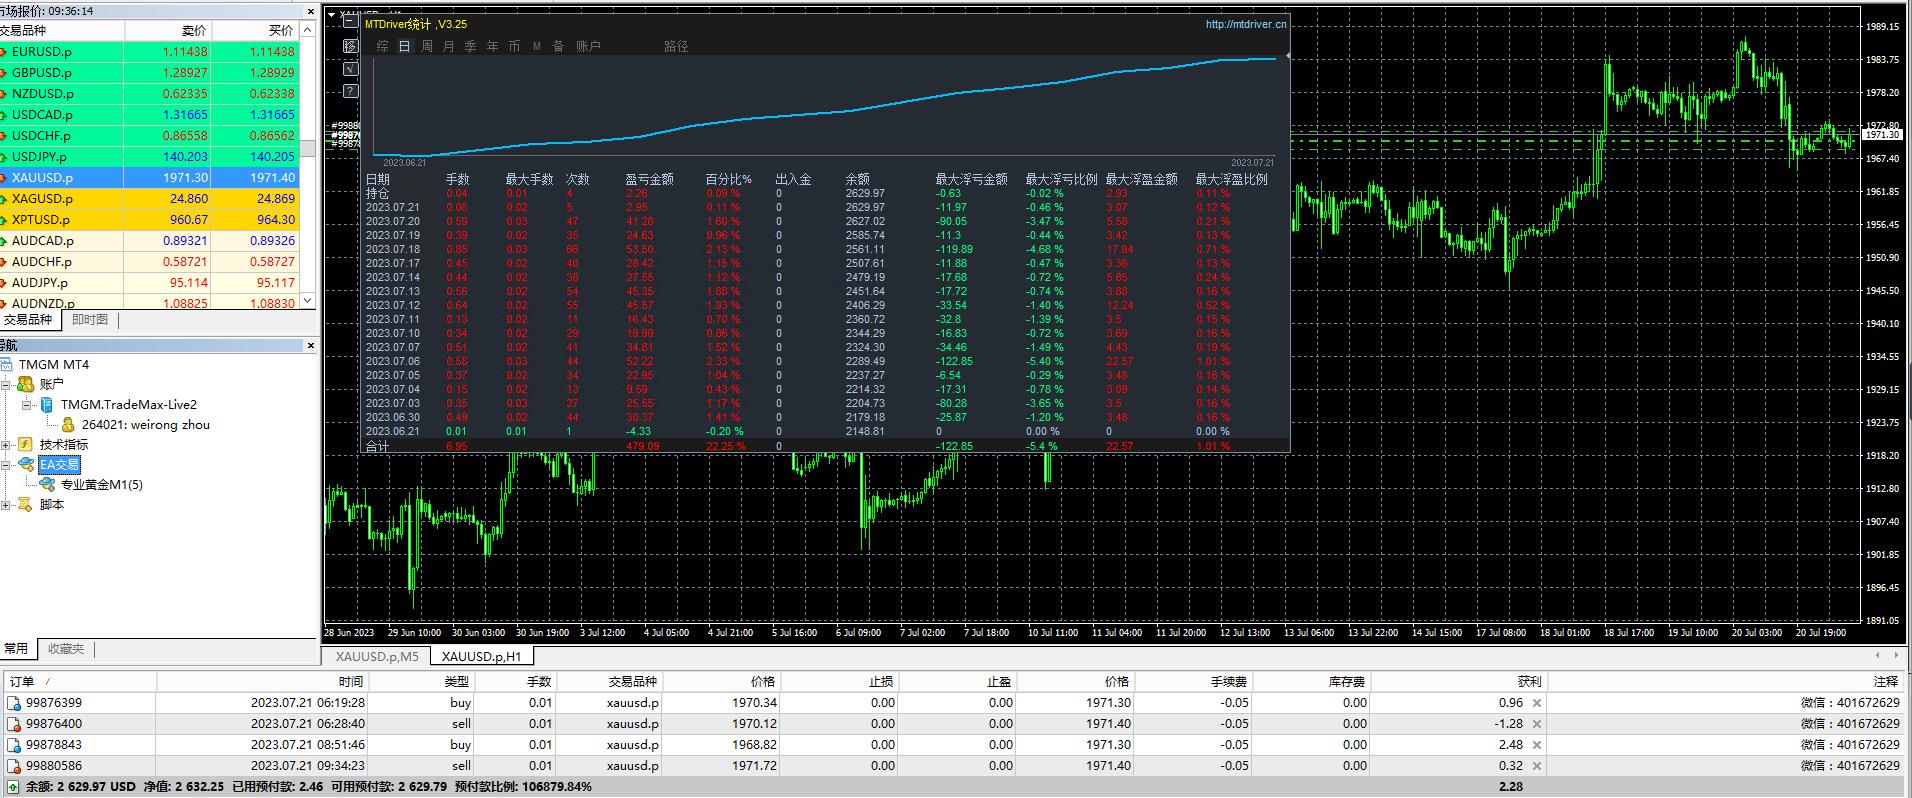
Task: Select the 币 currency view in MTDriver
Action: [515, 47]
